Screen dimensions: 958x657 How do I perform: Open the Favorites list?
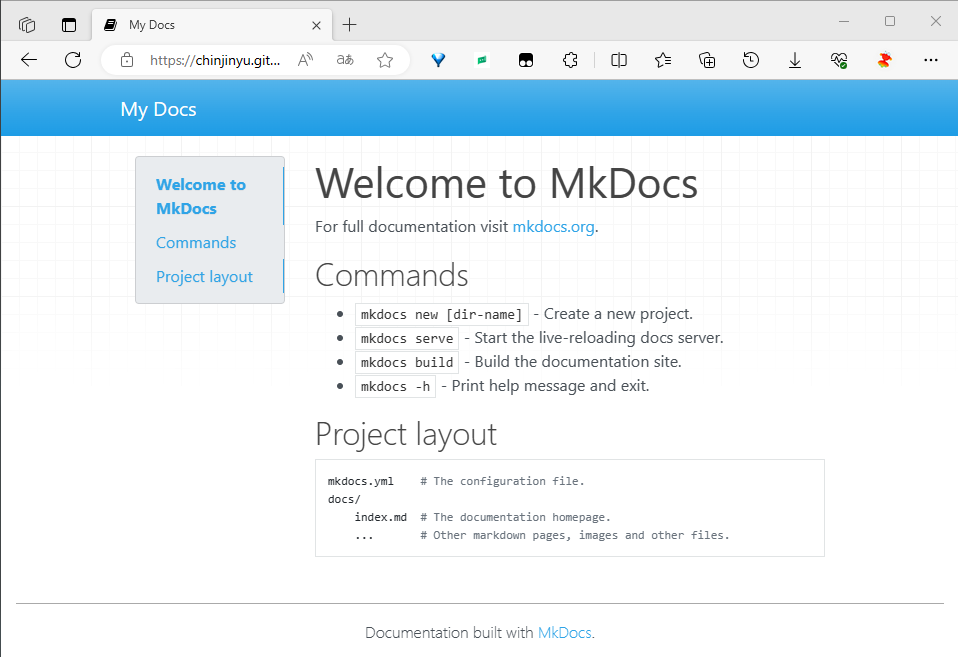pyautogui.click(x=663, y=60)
